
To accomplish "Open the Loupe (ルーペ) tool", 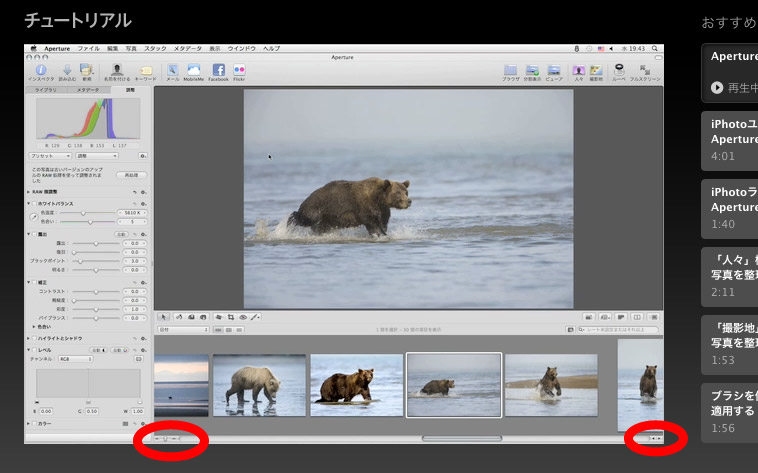I will 620,70.
